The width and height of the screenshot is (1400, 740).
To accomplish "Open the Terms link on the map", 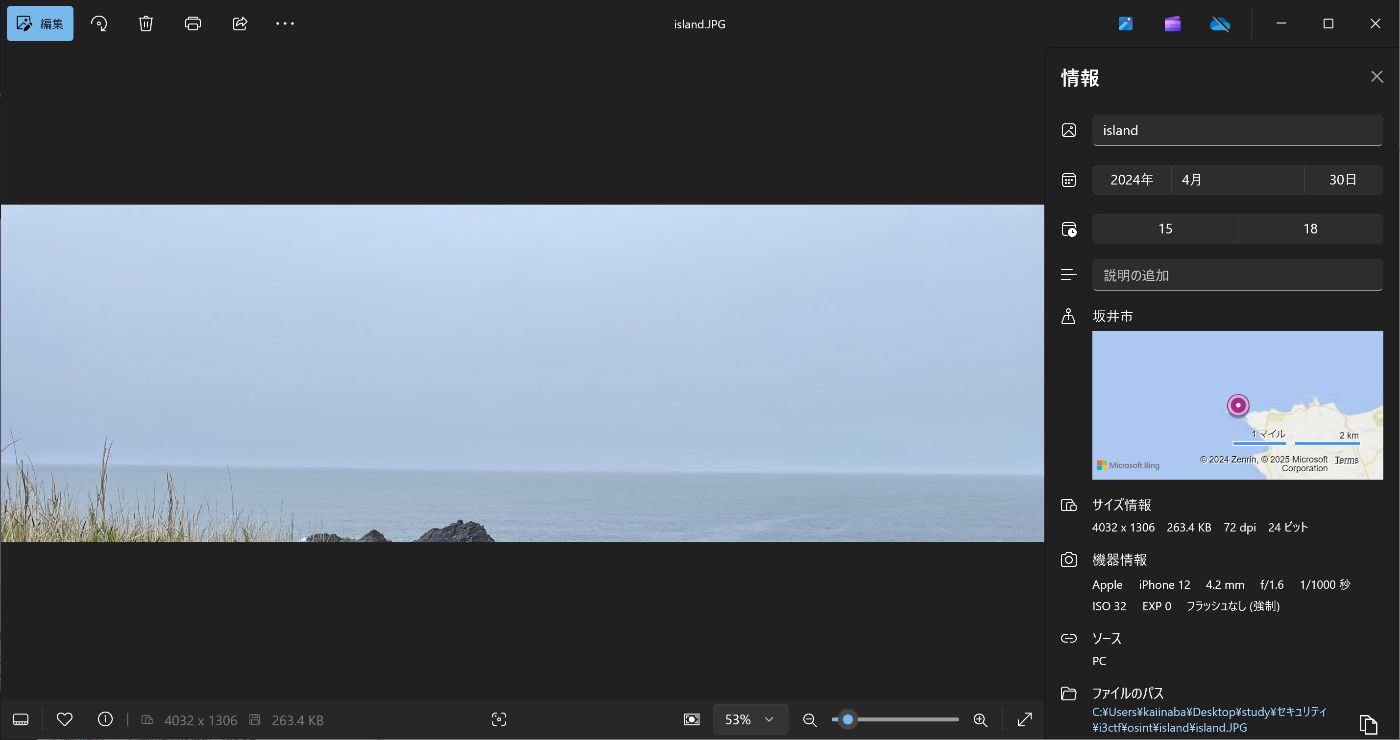I will pyautogui.click(x=1346, y=460).
